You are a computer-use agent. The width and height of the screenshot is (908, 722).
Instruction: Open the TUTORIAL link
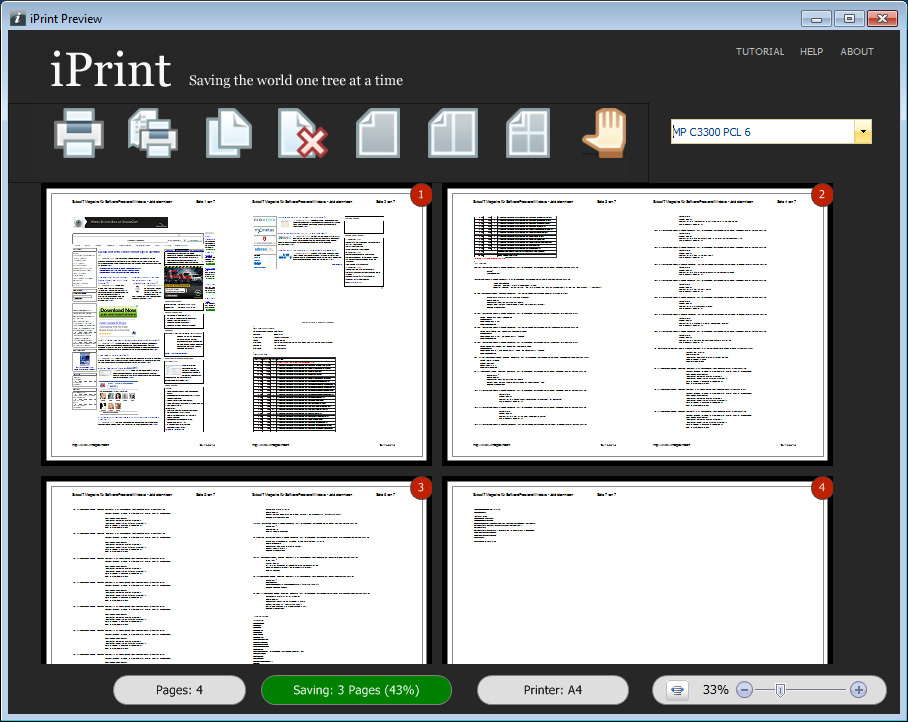tap(760, 52)
